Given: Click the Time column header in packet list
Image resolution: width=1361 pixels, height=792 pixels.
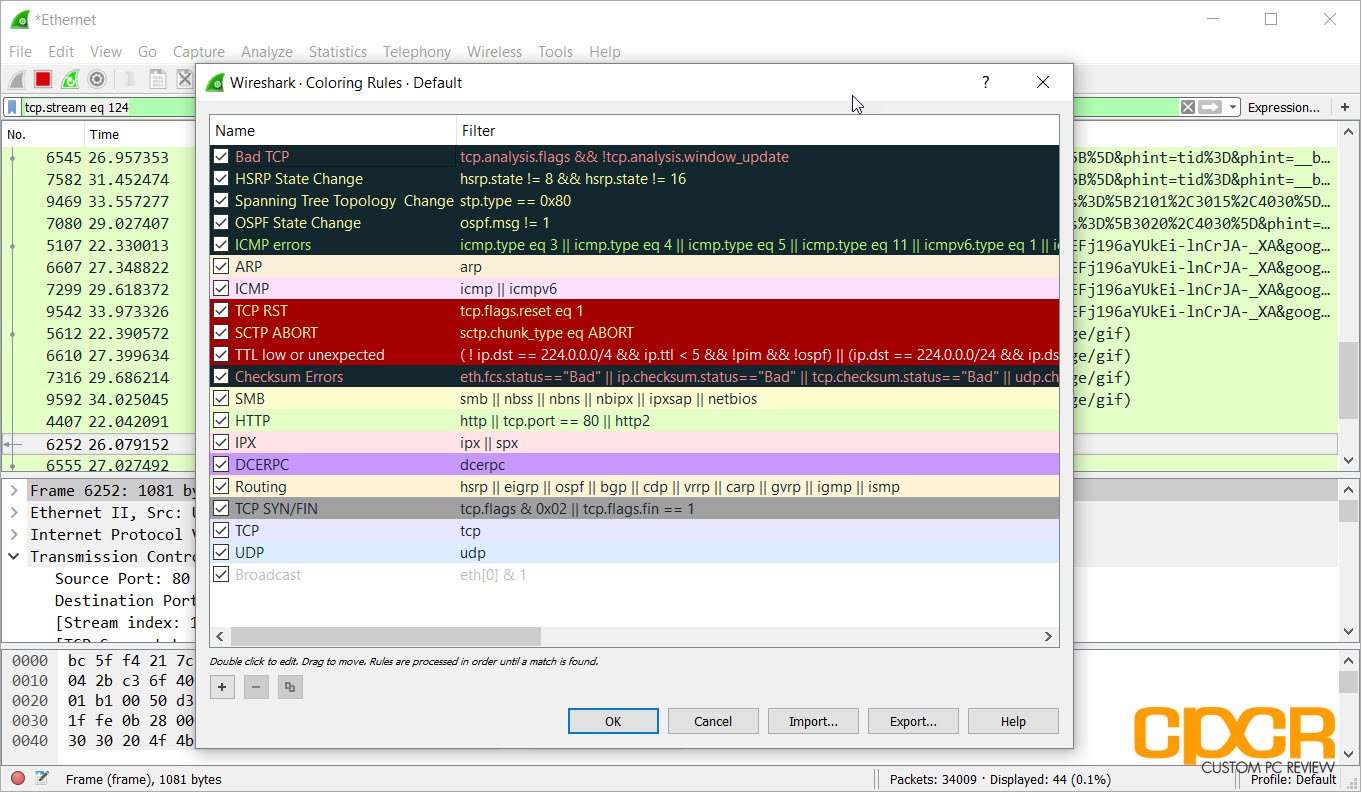Looking at the screenshot, I should click(x=104, y=134).
